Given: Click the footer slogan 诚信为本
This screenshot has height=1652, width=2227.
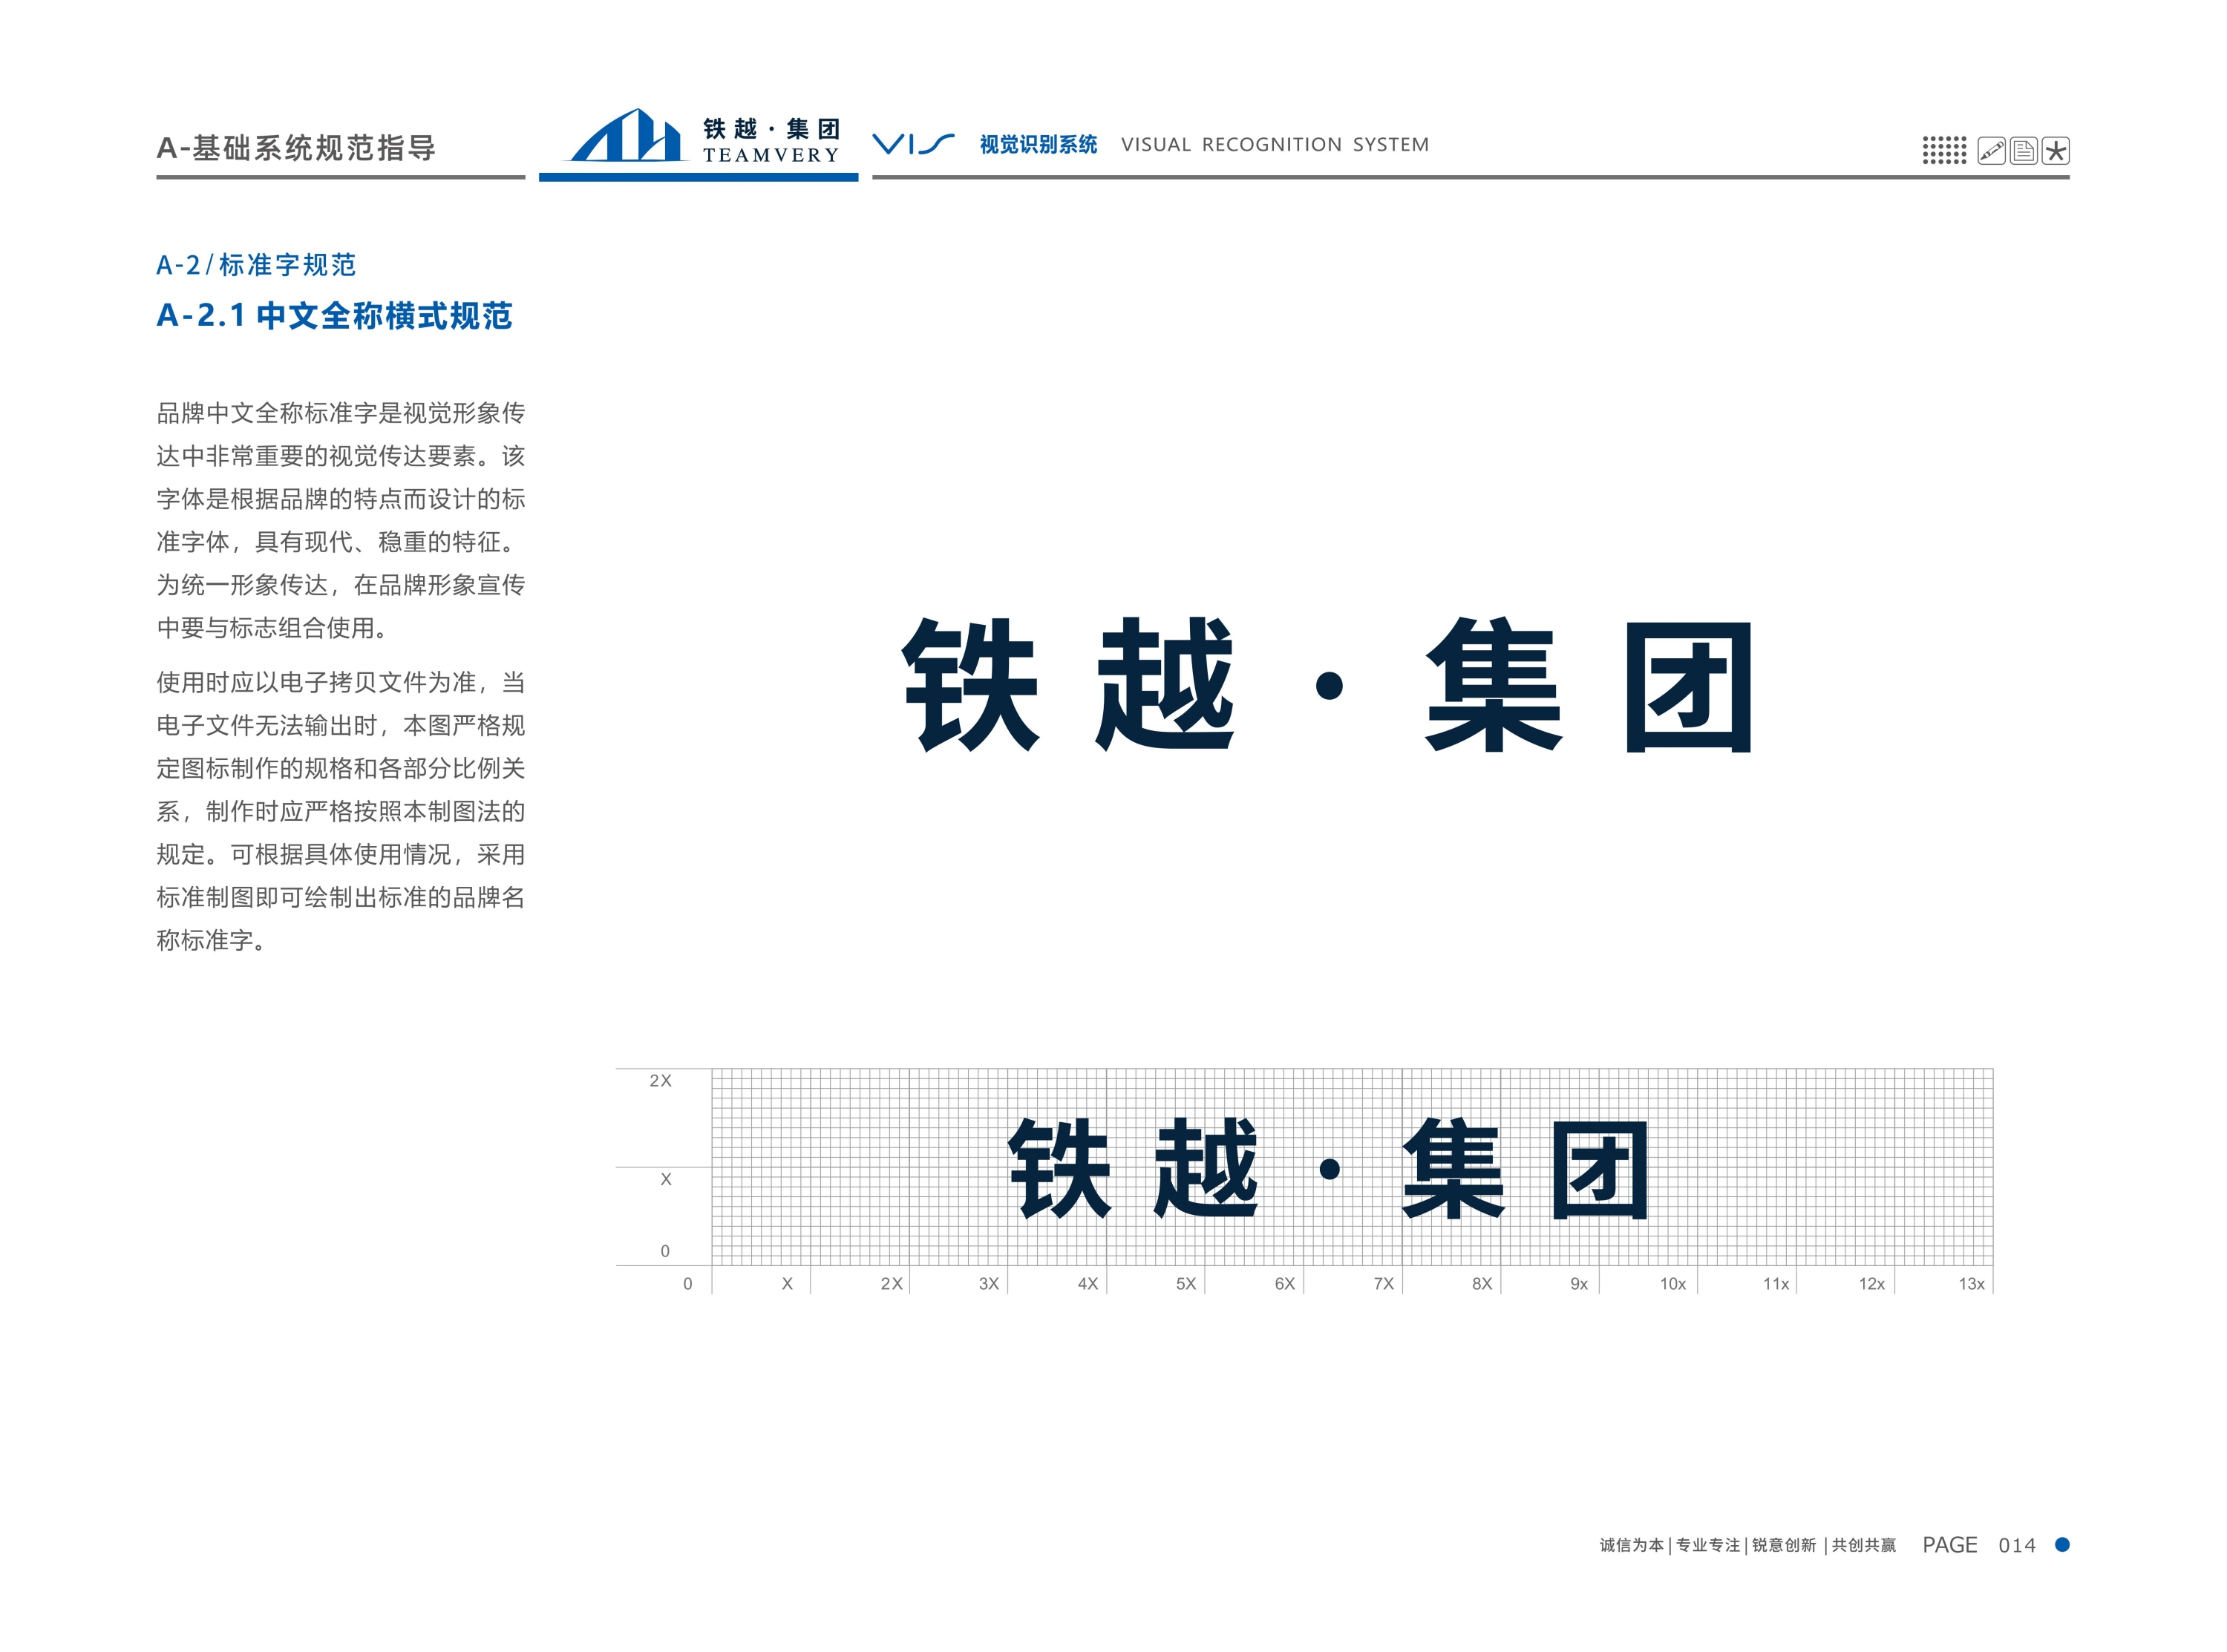Looking at the screenshot, I should click(x=1632, y=1546).
